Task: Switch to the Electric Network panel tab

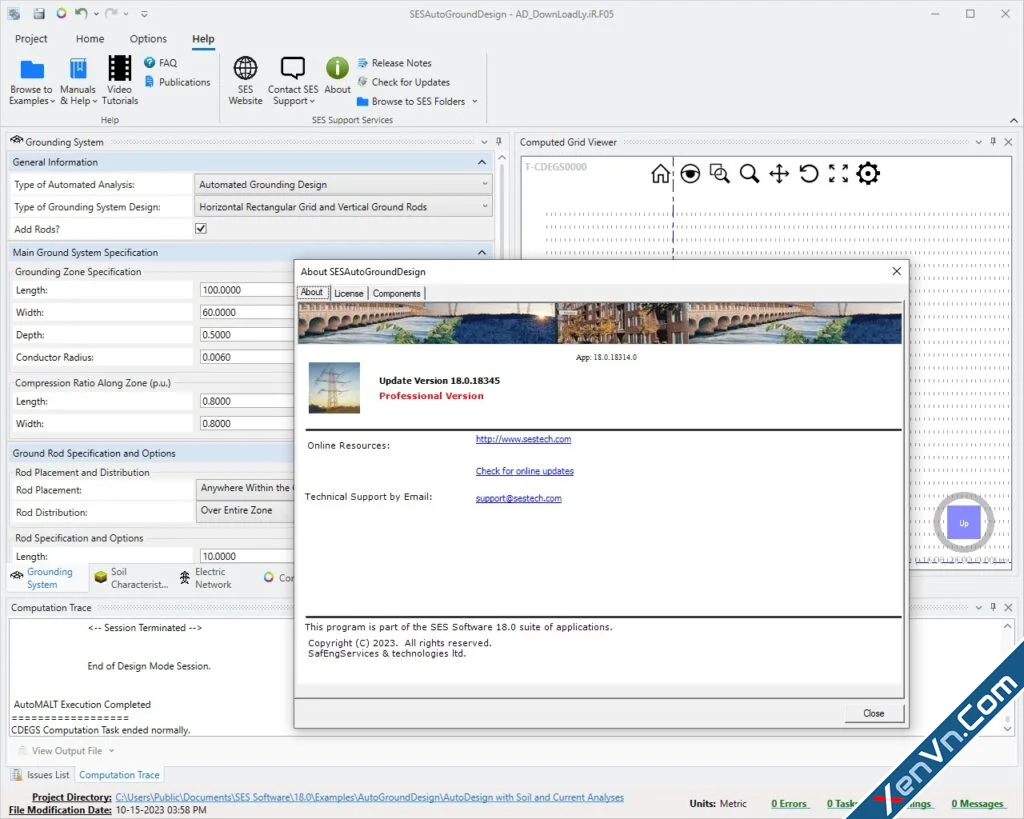Action: coord(206,578)
